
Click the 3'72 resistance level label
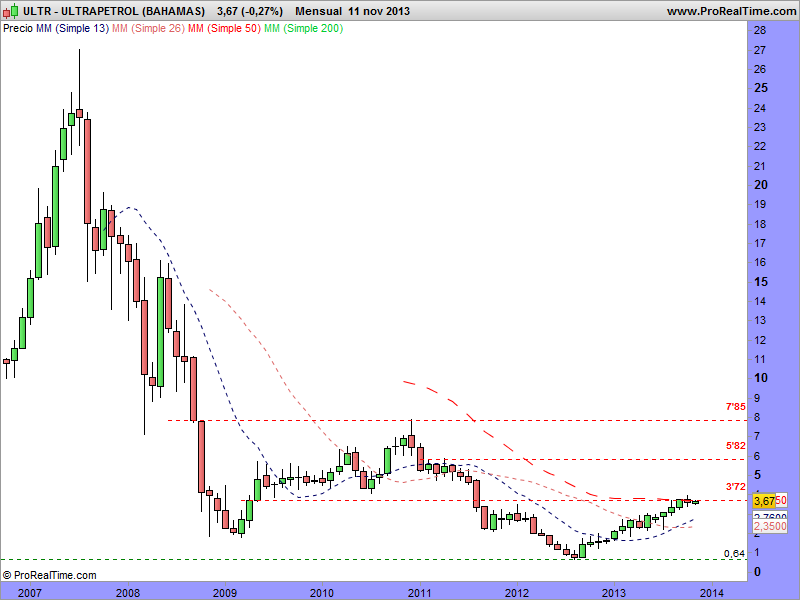pos(735,487)
